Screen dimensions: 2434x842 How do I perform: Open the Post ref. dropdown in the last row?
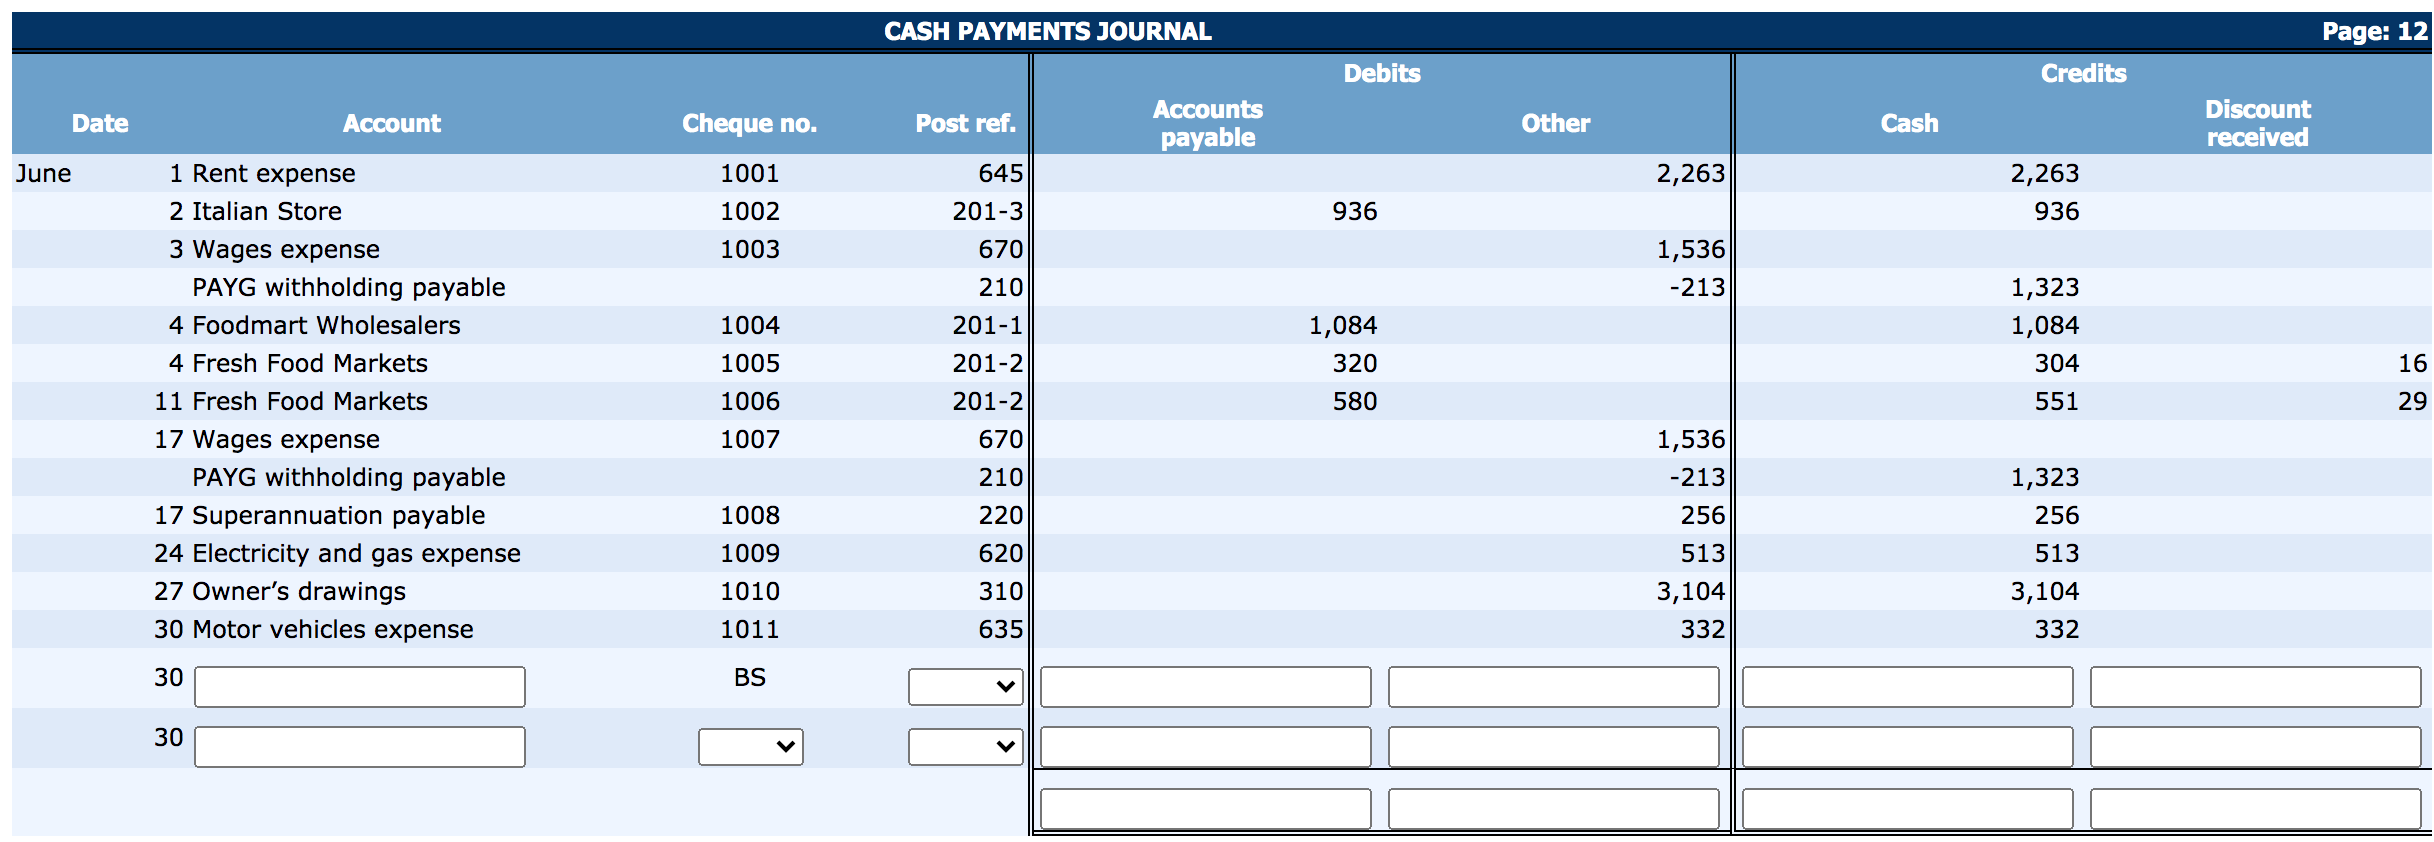point(965,746)
